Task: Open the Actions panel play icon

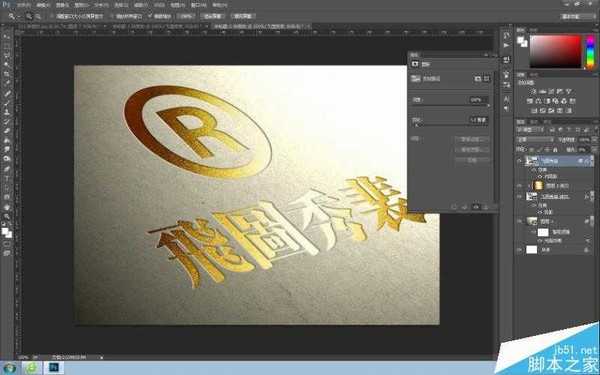Action: [x=507, y=45]
